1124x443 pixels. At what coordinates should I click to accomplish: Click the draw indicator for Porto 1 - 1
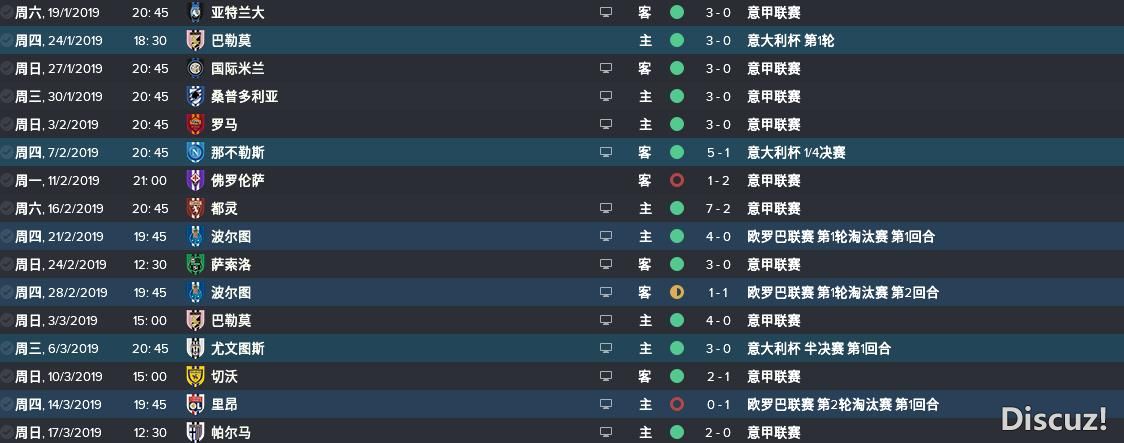(677, 292)
